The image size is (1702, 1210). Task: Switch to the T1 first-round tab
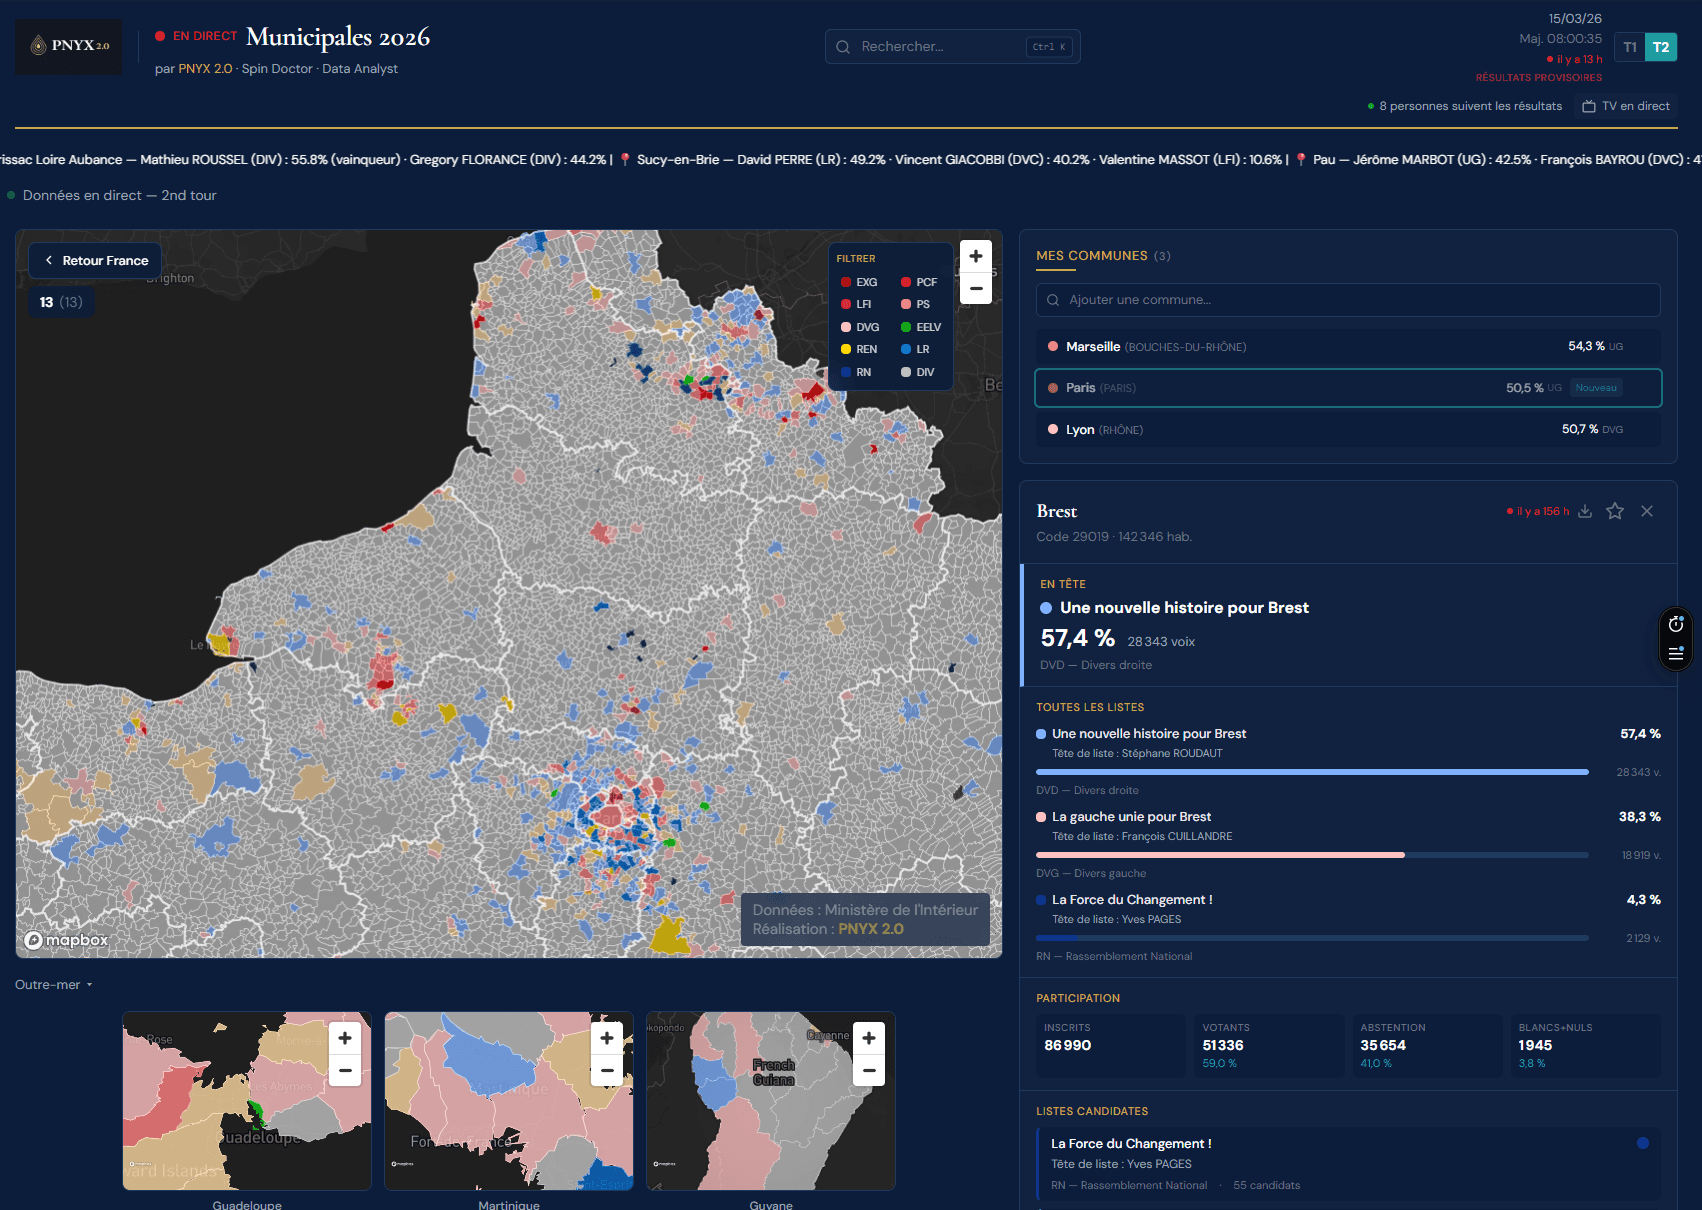coord(1629,46)
